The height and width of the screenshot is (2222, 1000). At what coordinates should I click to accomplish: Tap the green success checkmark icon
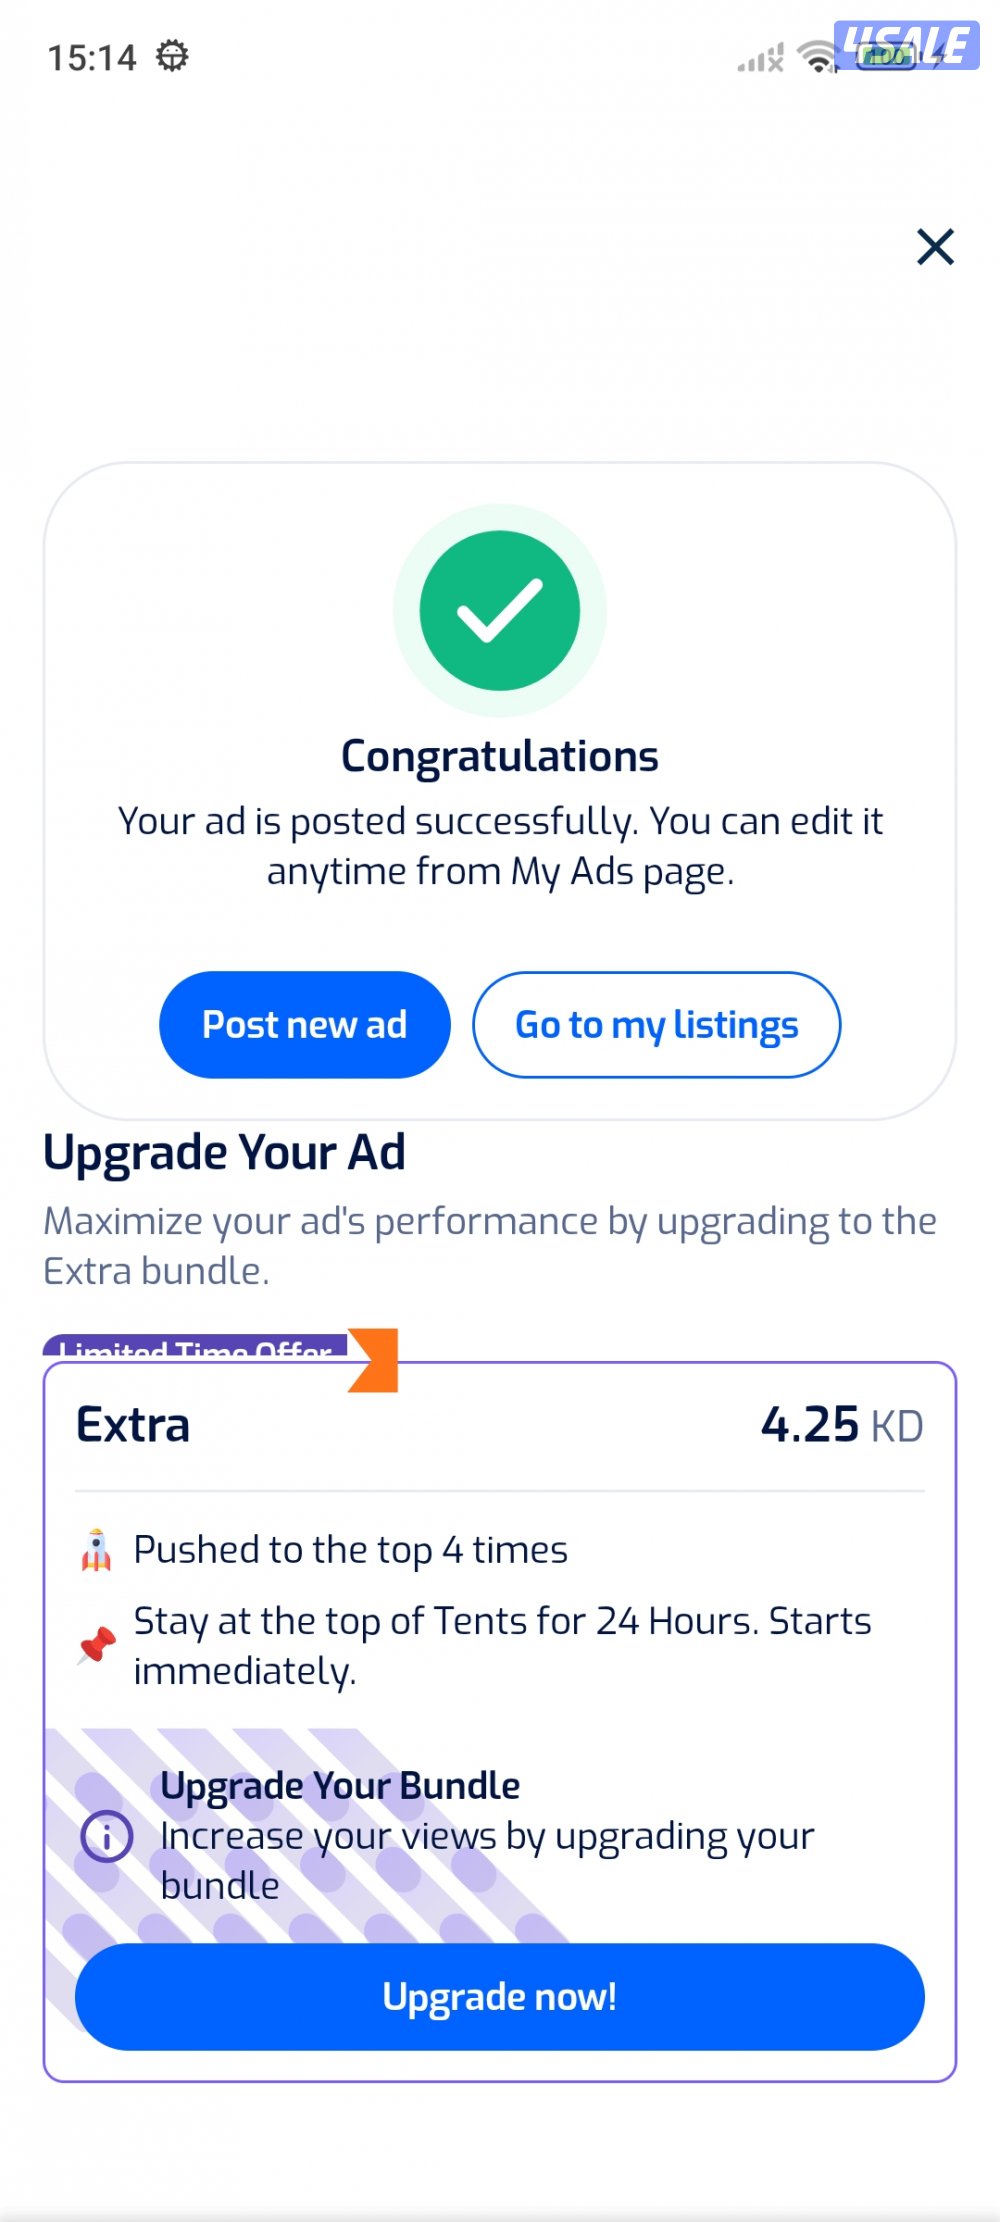[x=500, y=610]
